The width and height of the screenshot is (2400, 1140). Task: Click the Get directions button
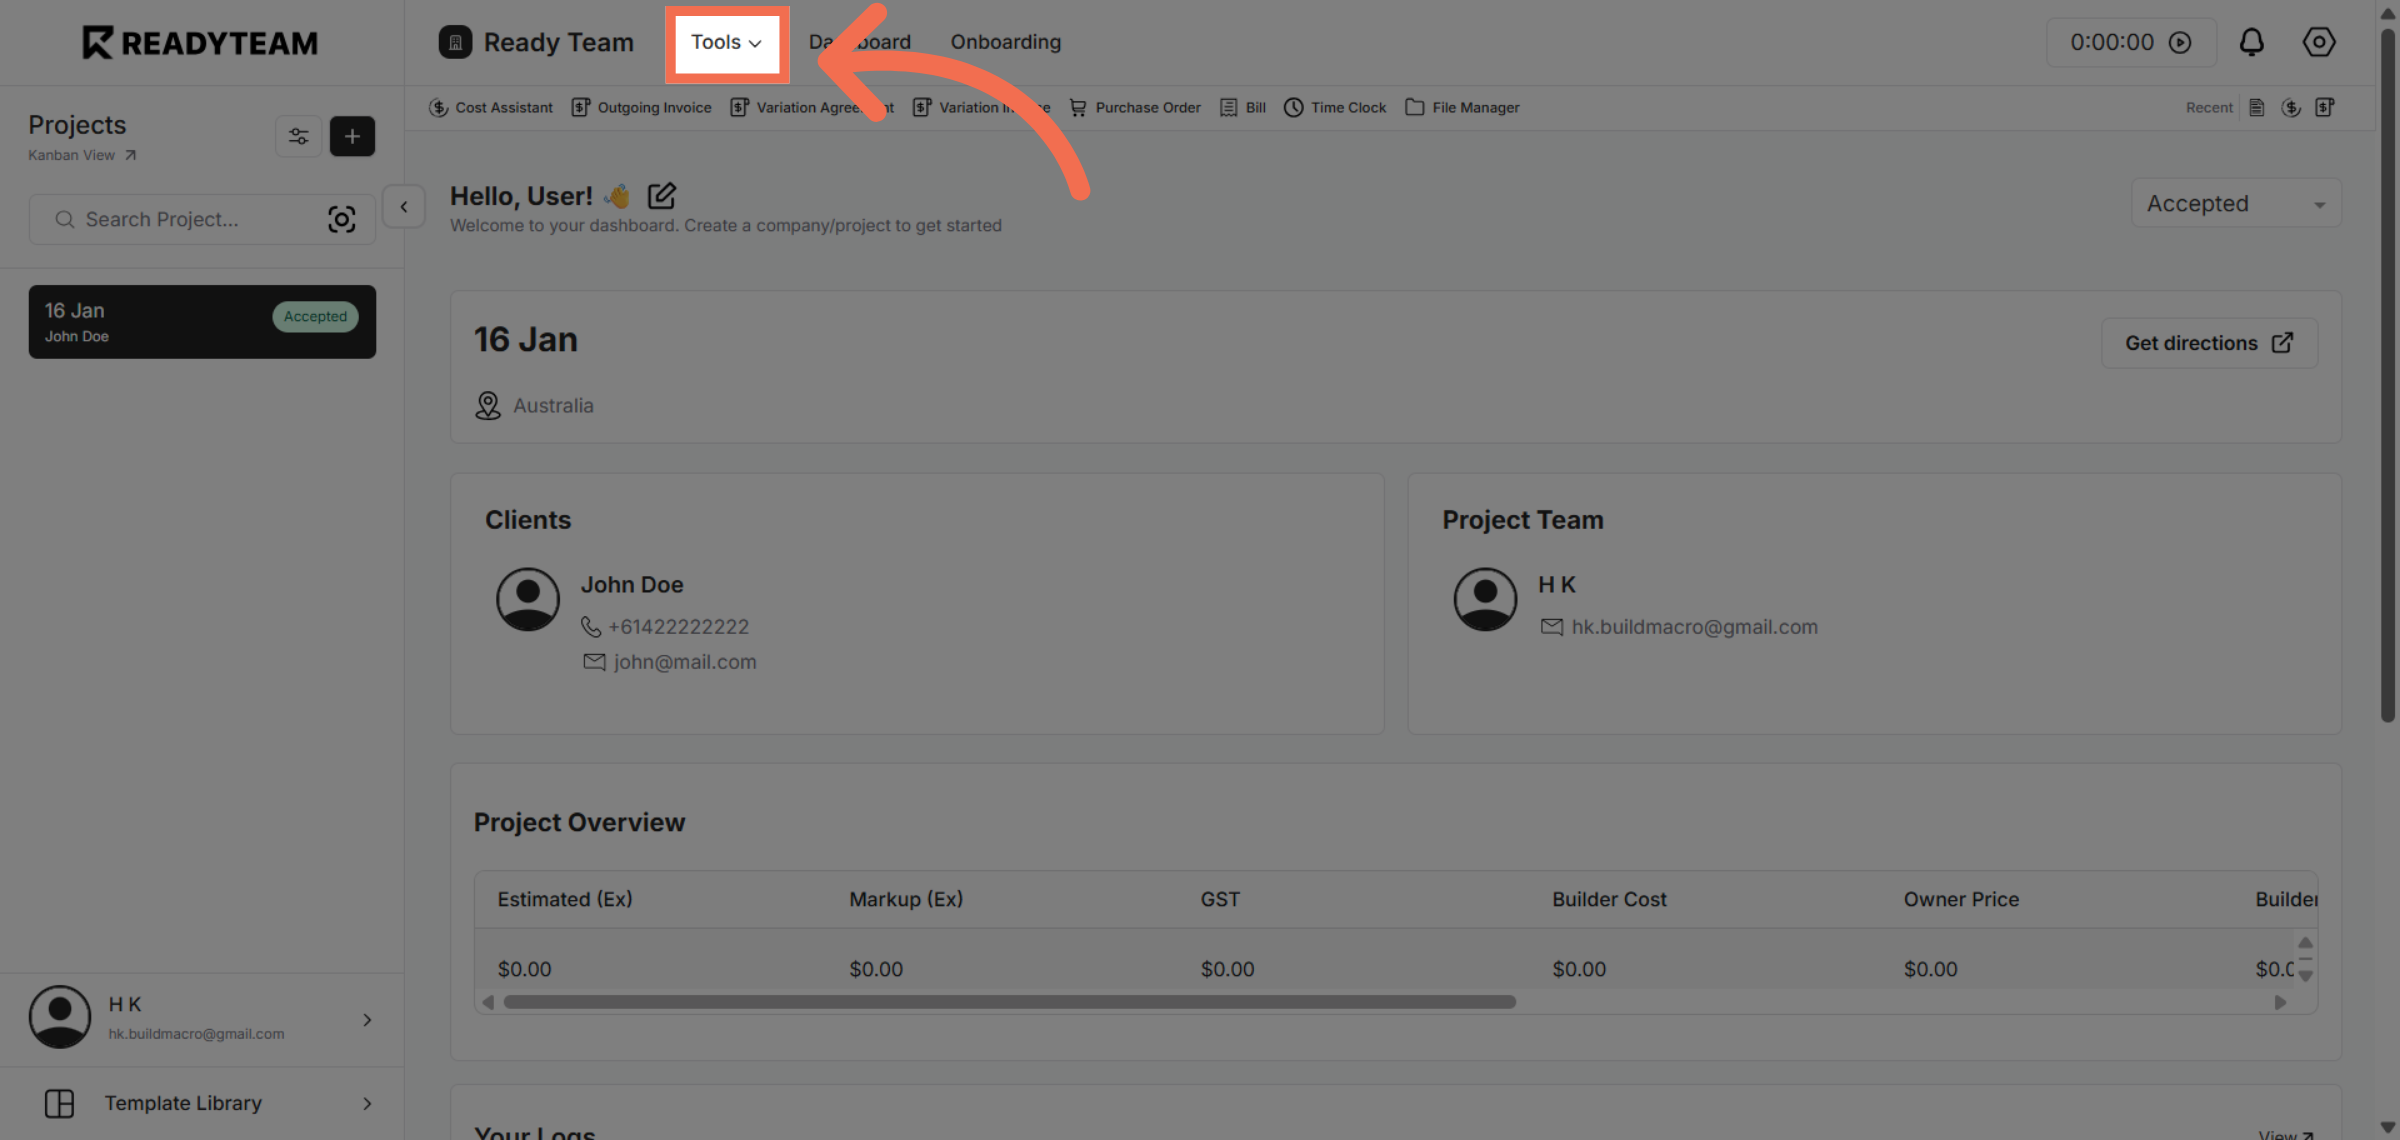[2208, 342]
